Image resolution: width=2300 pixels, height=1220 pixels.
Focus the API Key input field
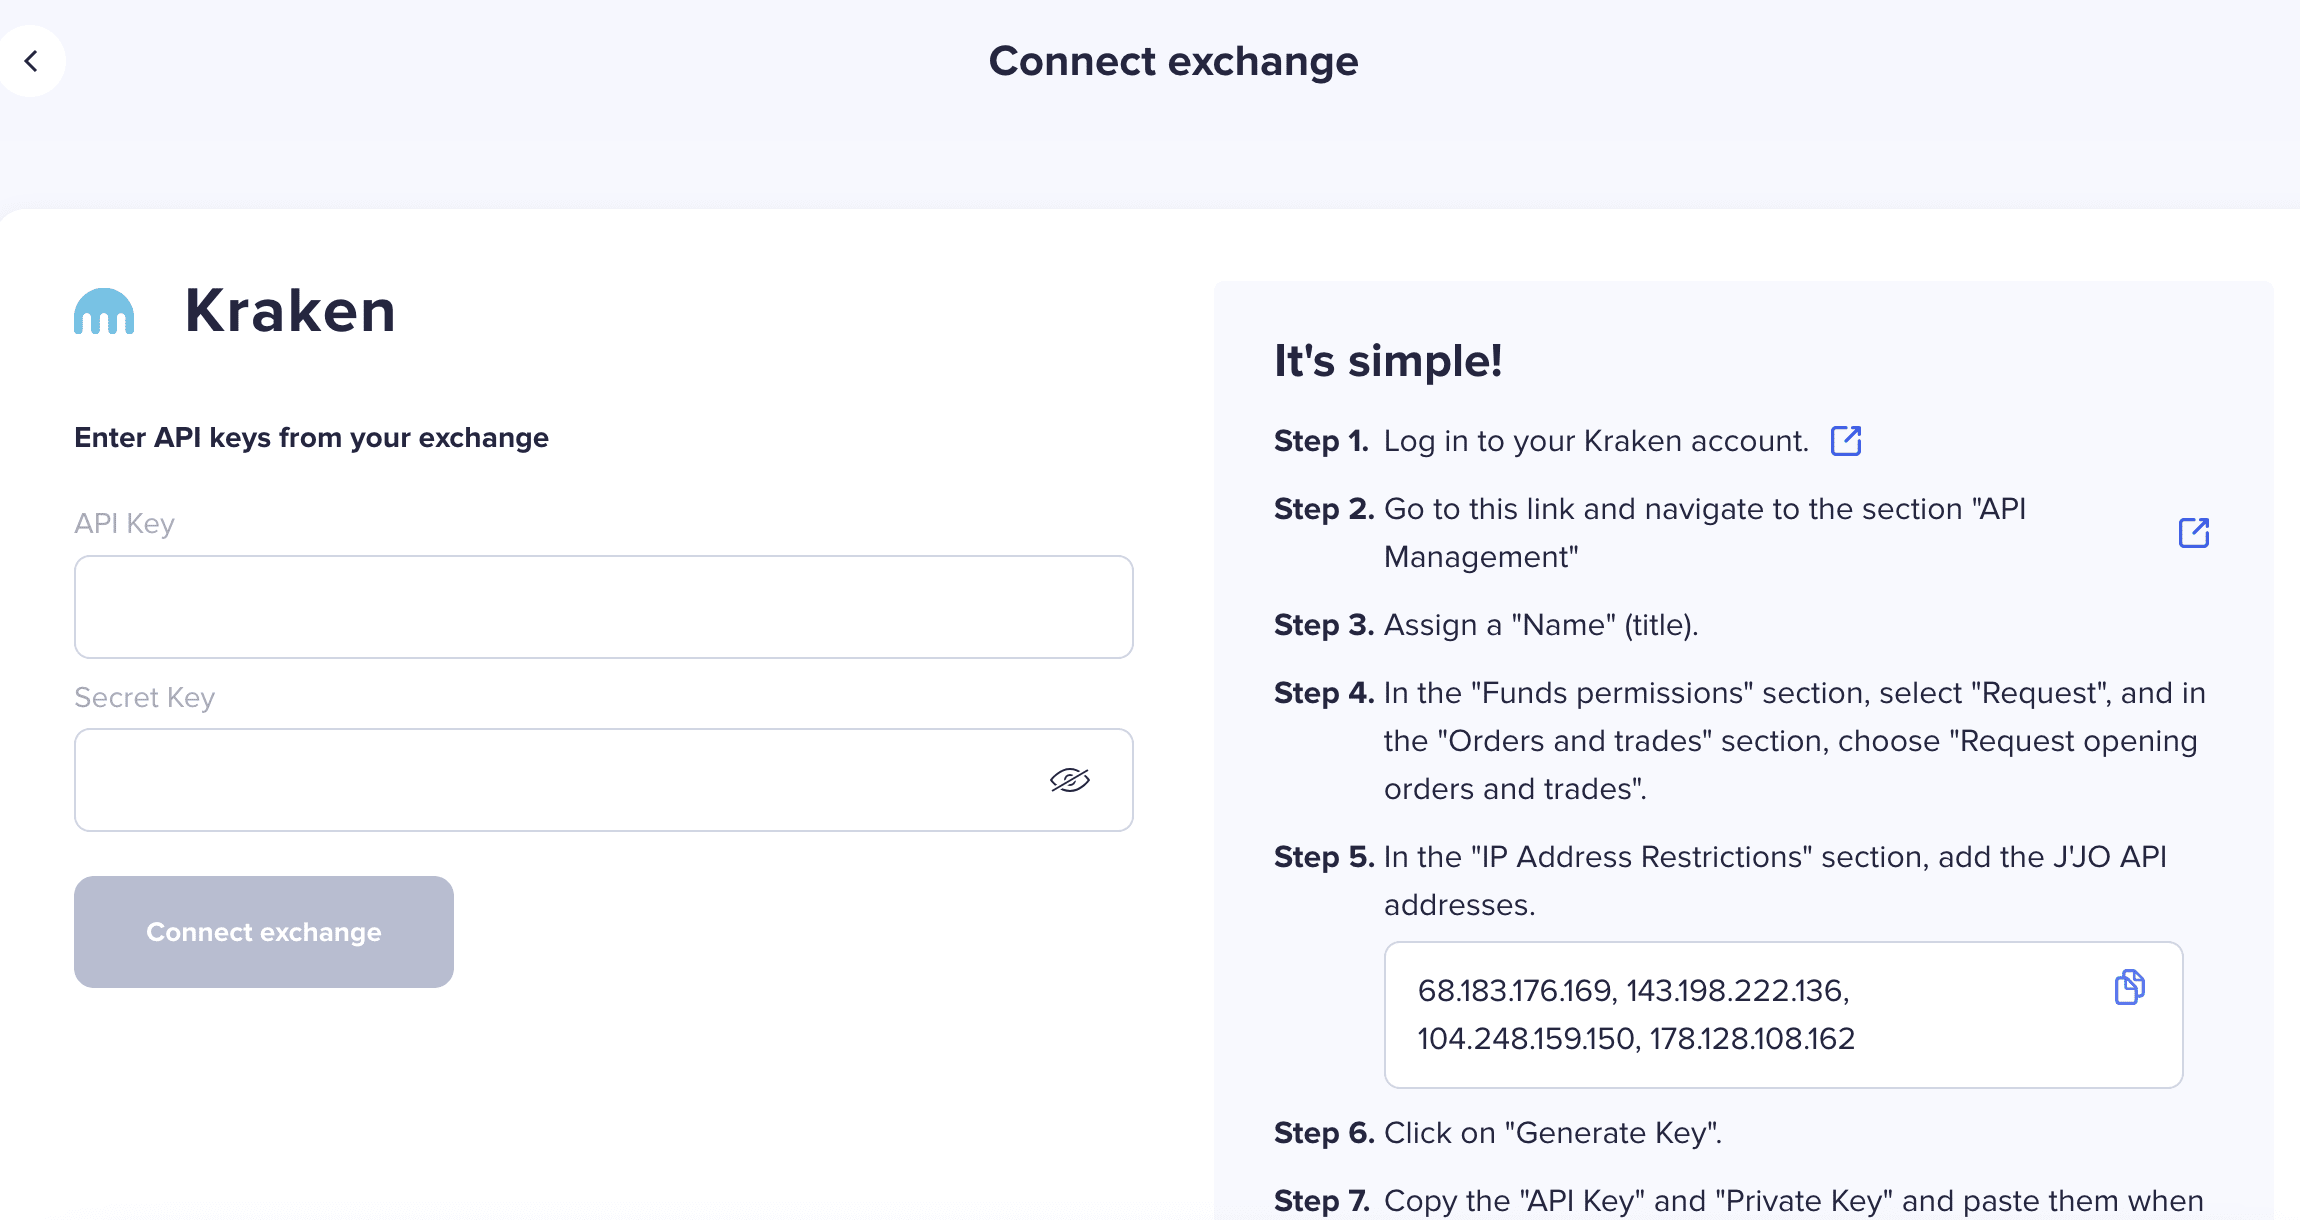[x=604, y=607]
